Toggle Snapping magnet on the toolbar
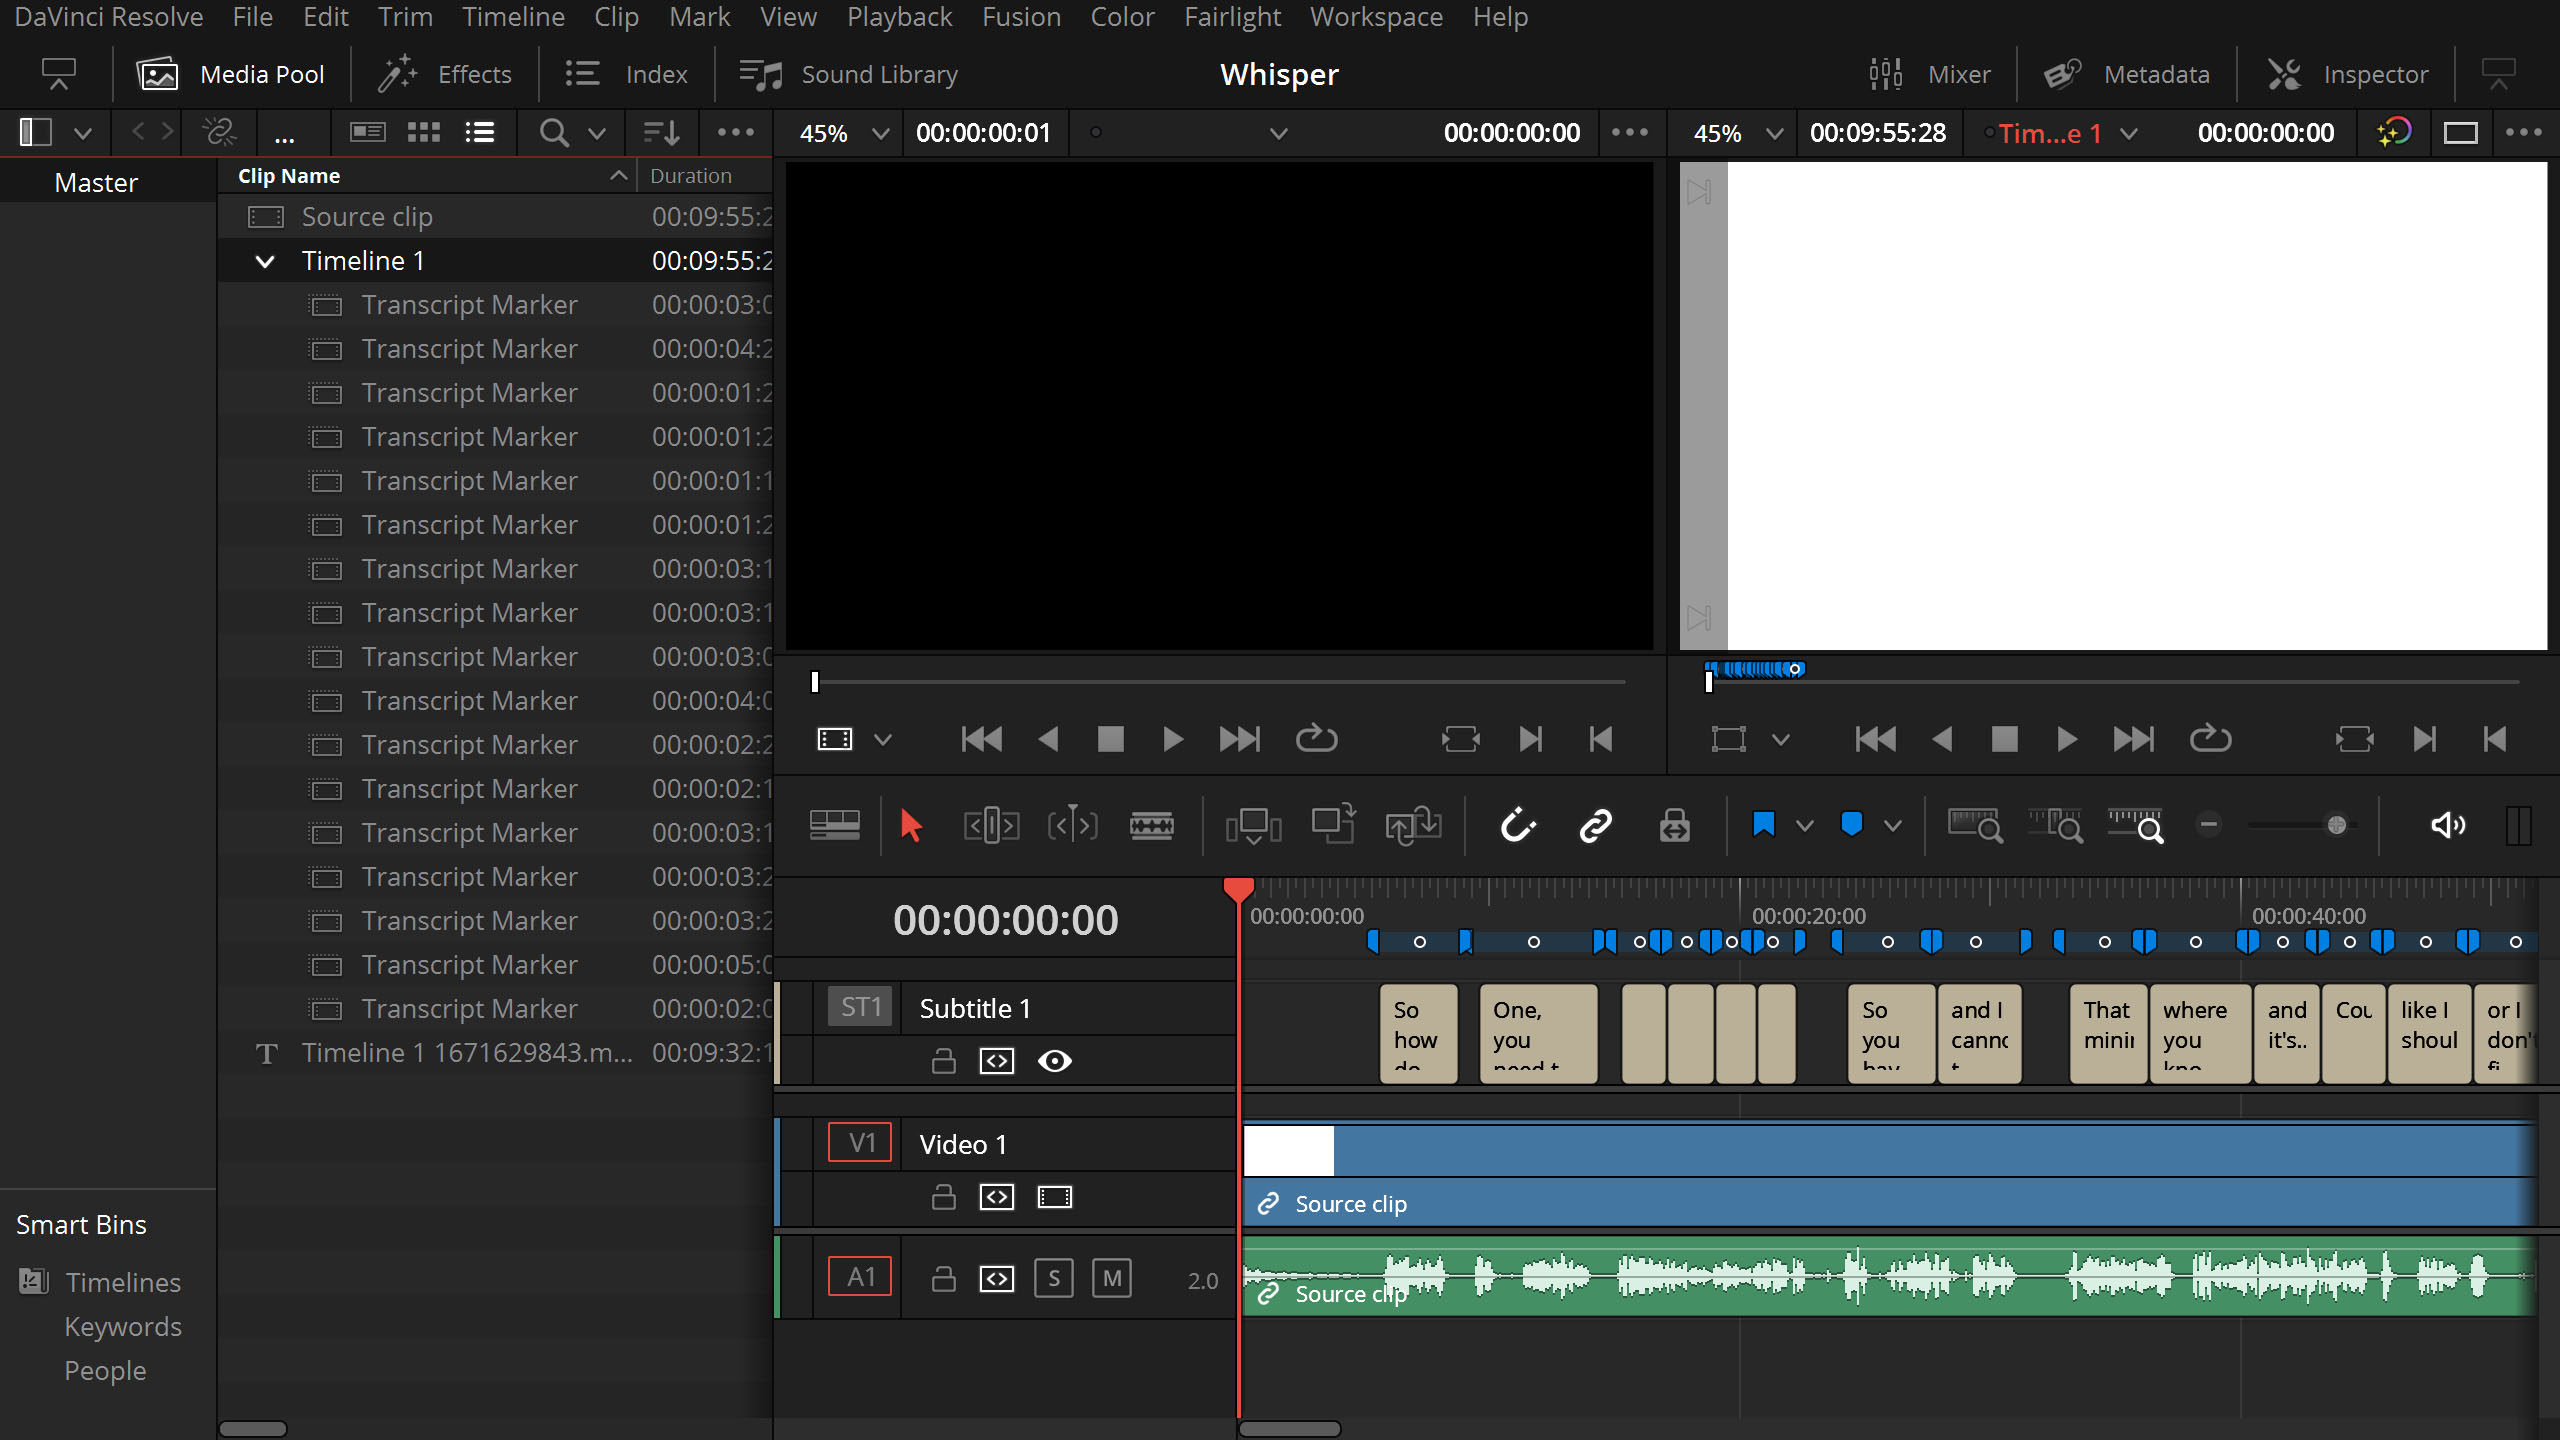2560x1440 pixels. pos(1517,825)
